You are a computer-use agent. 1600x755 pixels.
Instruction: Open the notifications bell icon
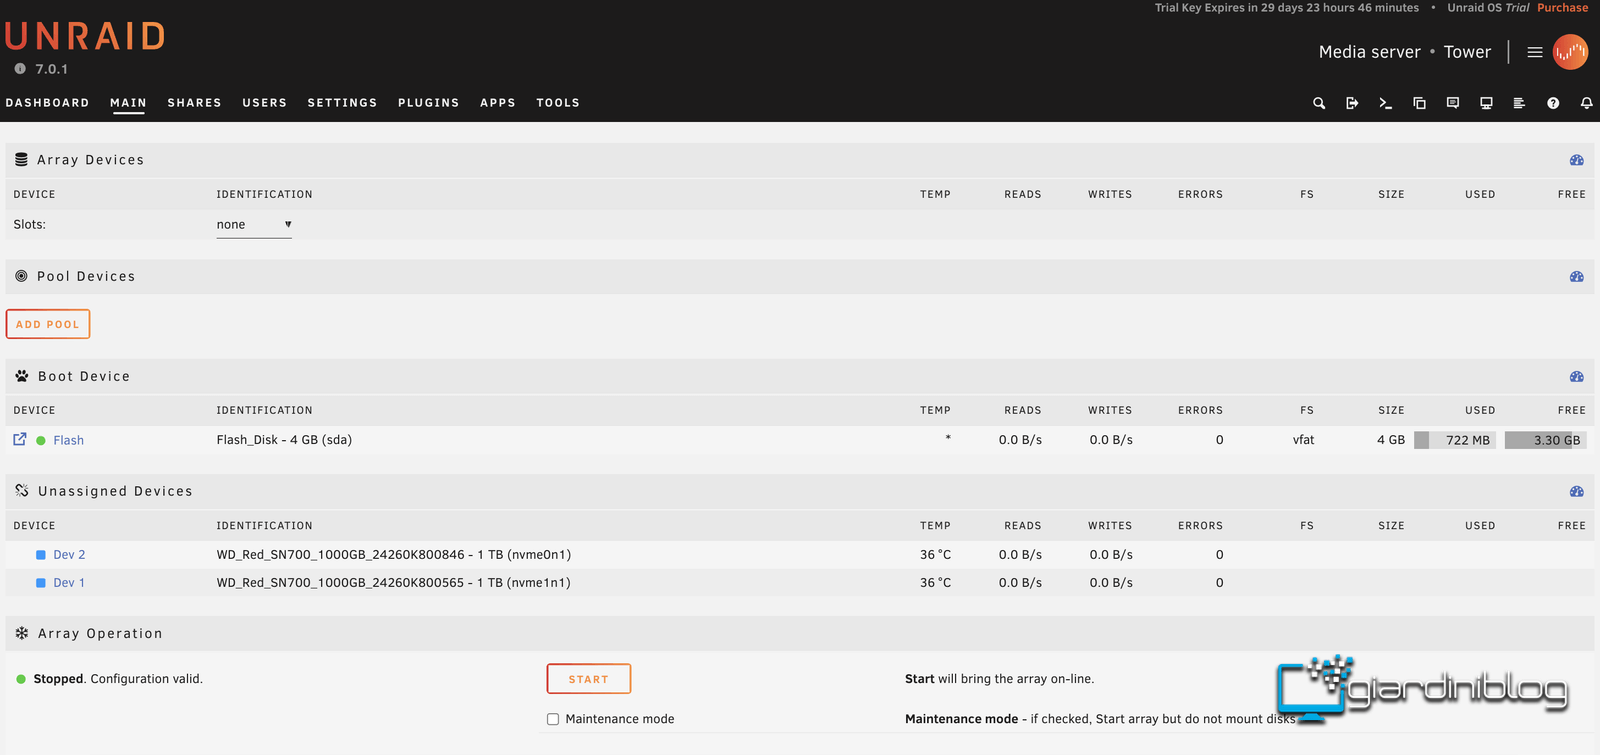[1586, 103]
